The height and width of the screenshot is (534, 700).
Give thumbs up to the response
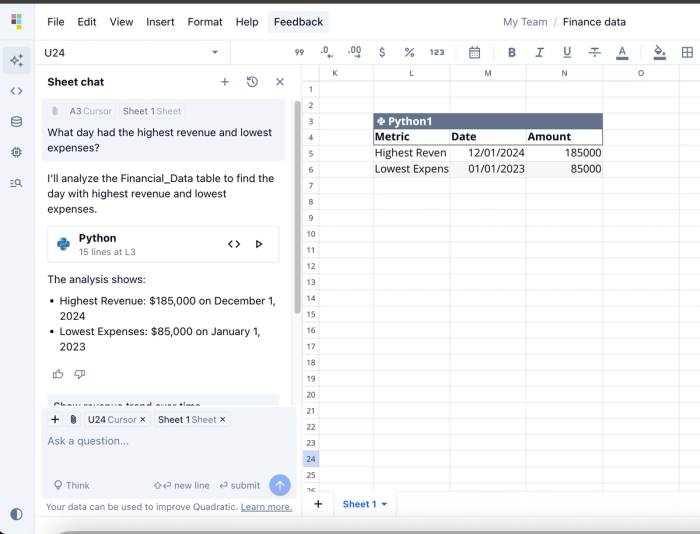point(58,374)
